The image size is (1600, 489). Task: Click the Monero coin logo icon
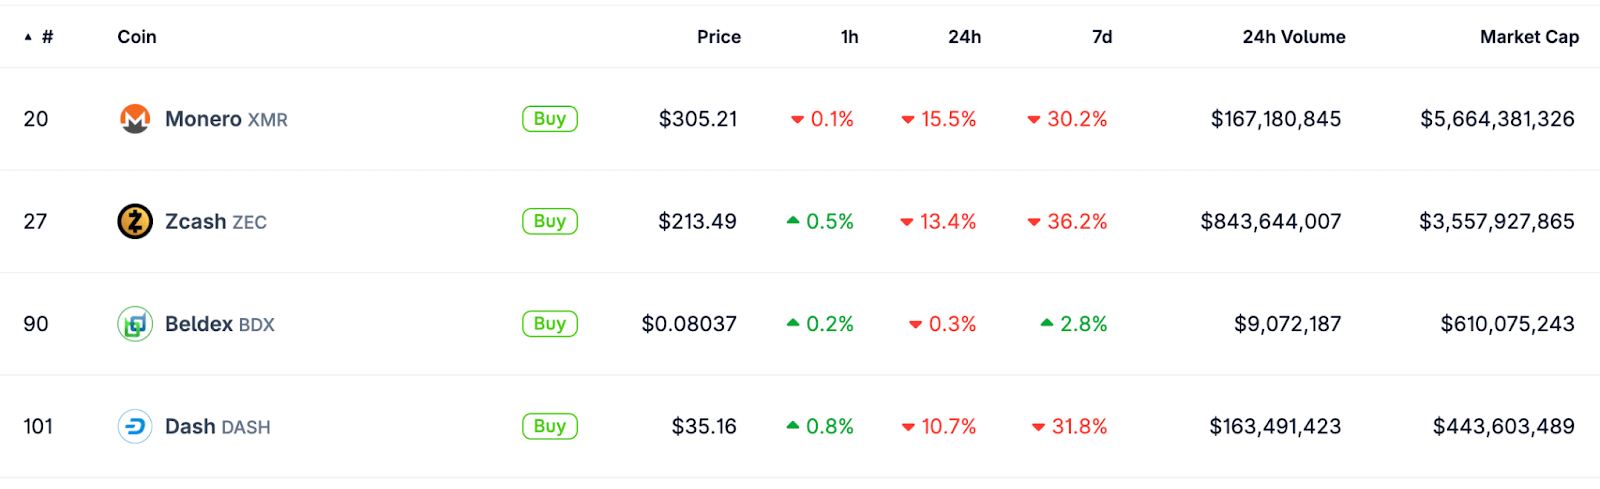coord(135,119)
